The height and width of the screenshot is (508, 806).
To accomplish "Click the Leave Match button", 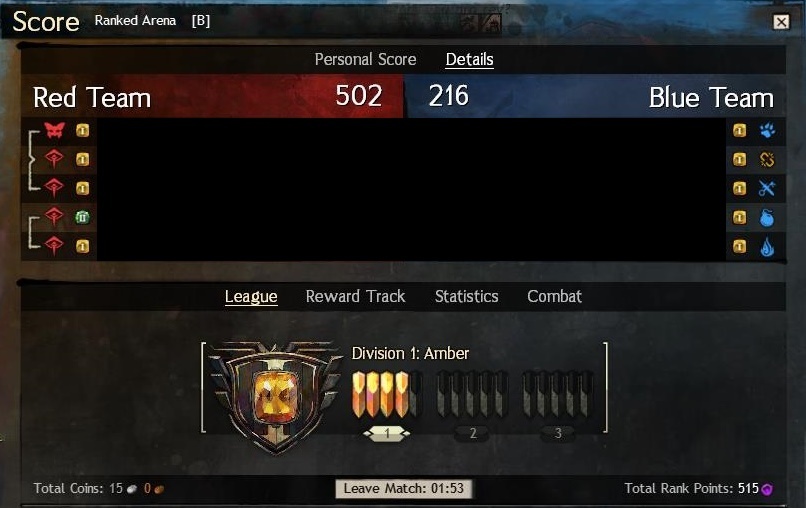I will tap(404, 488).
